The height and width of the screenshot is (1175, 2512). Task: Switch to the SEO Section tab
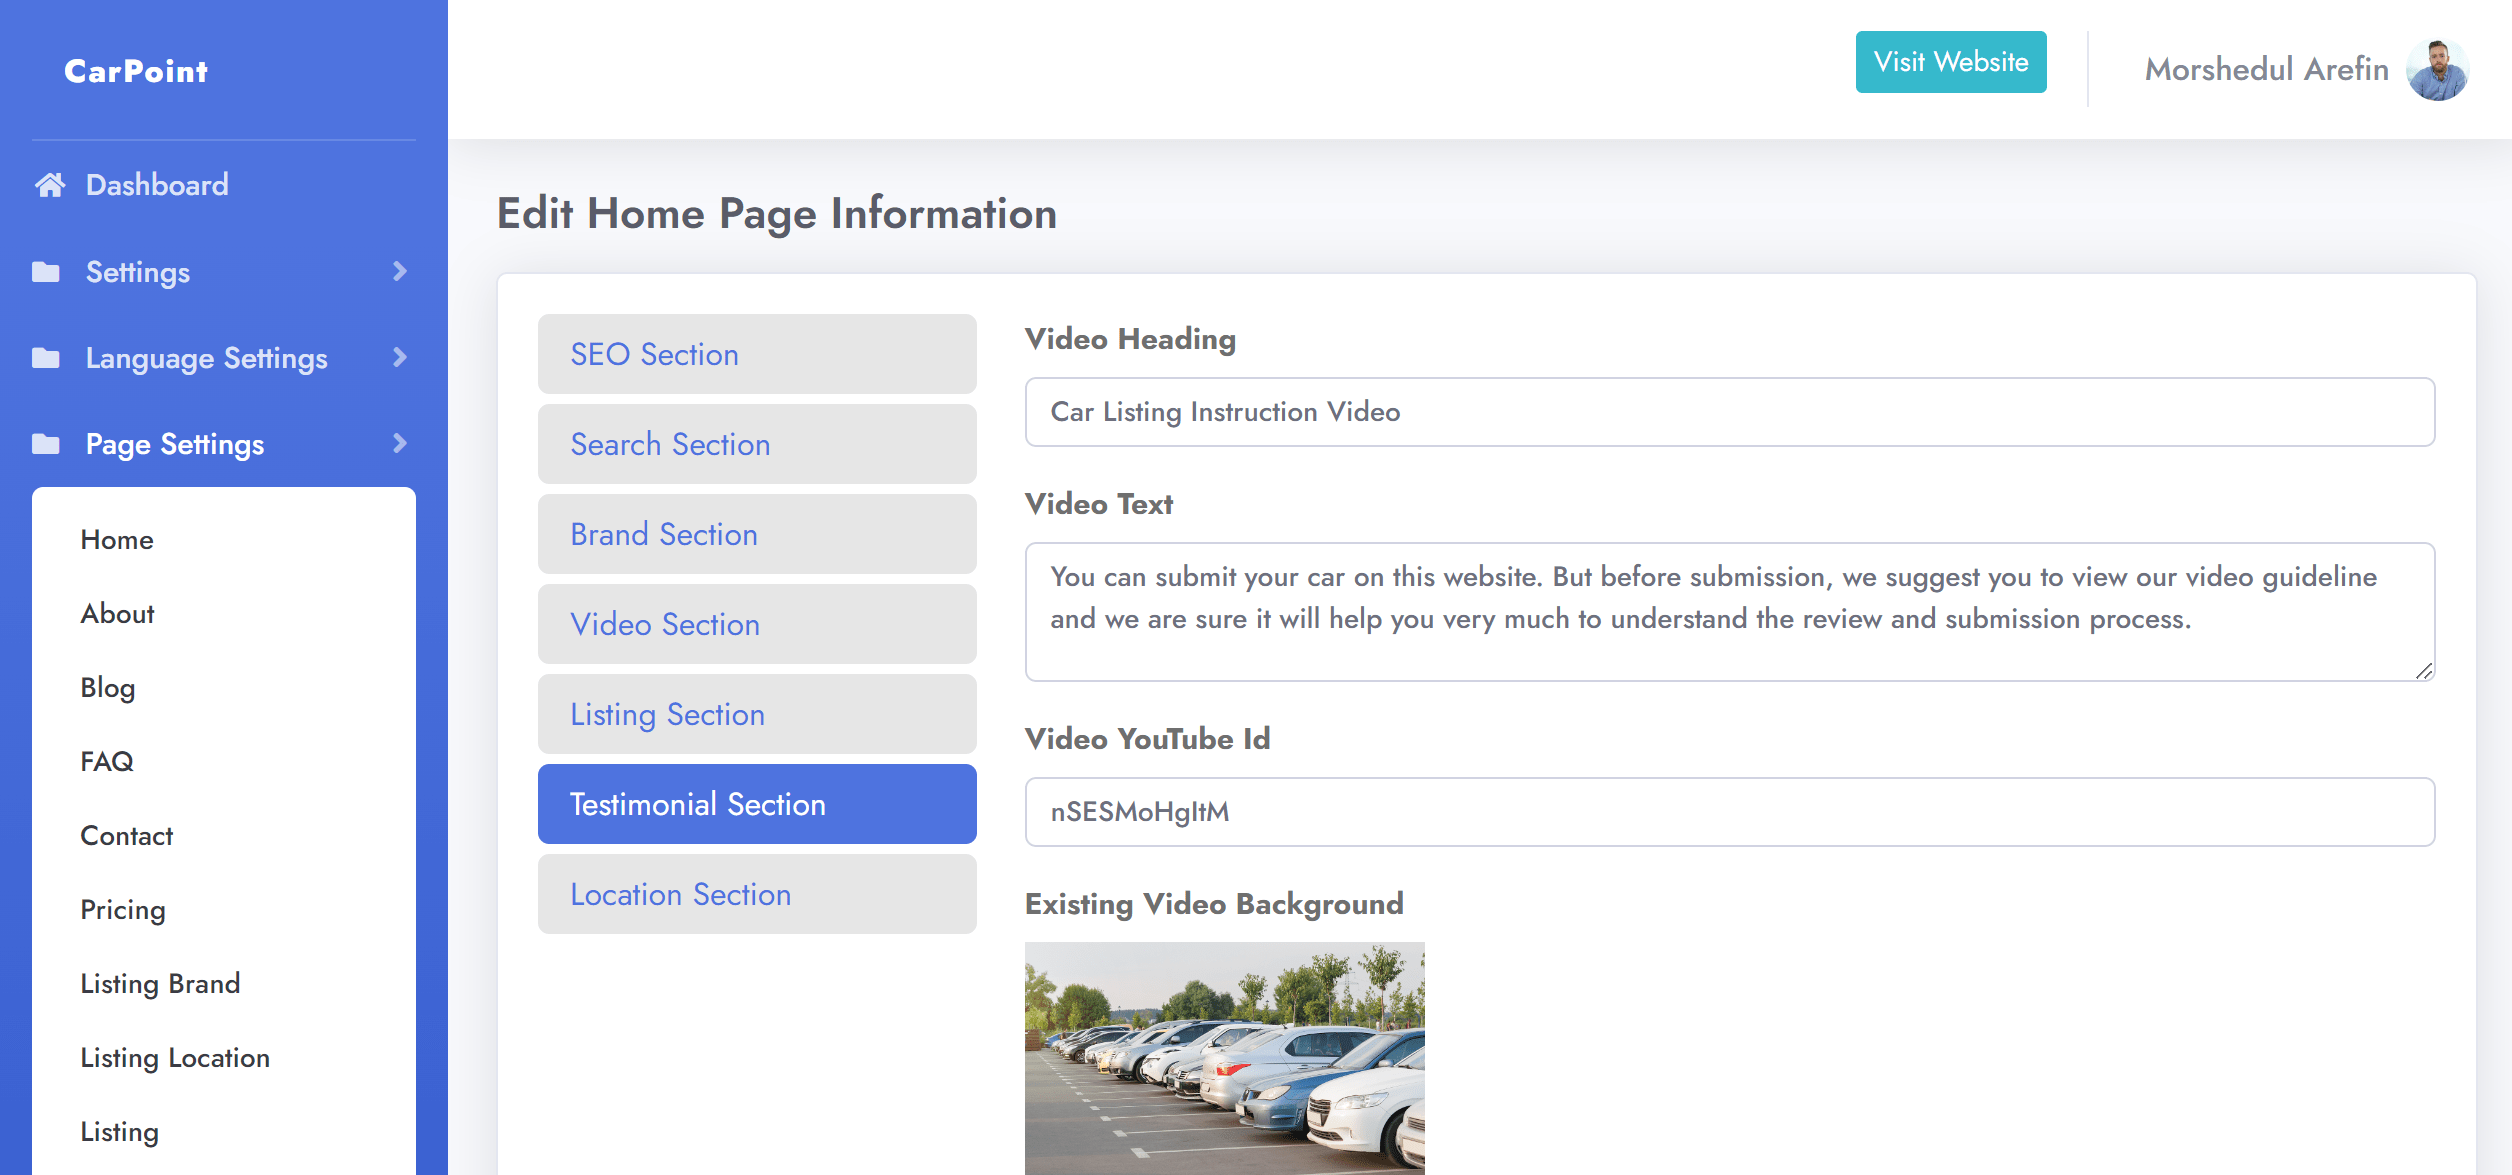757,353
